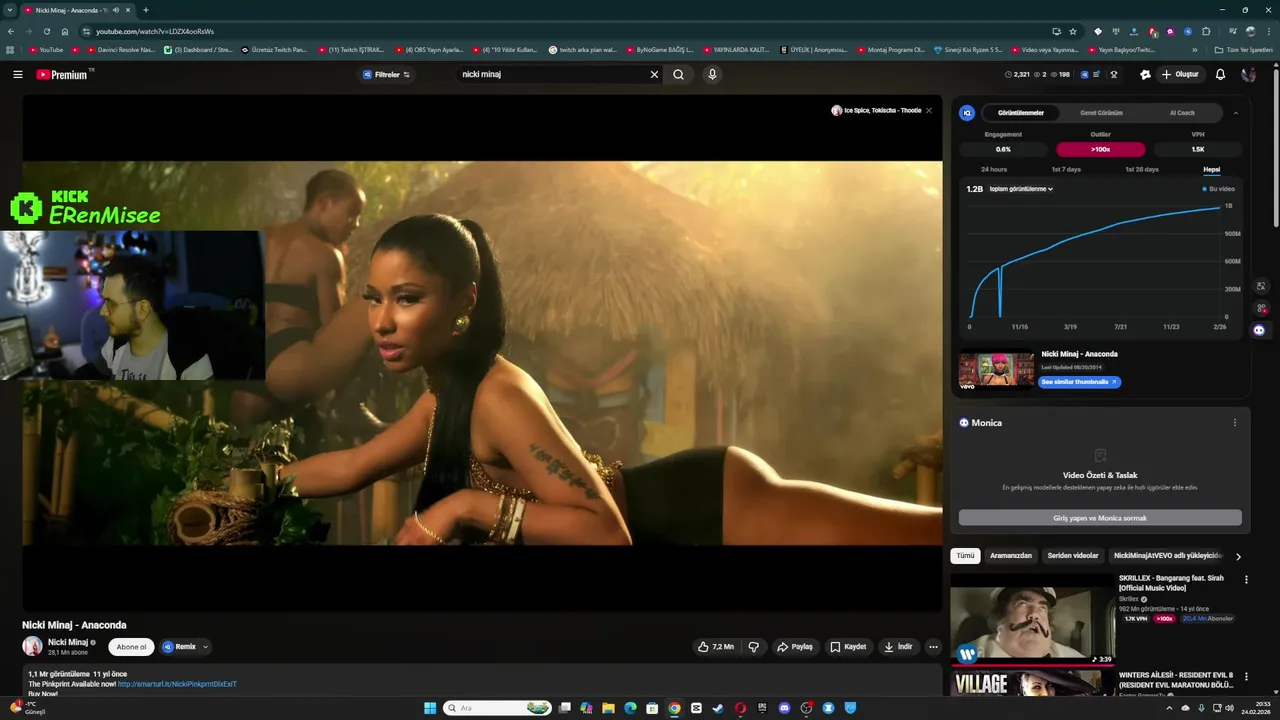Expand the Remix dropdown arrow
1280x720 pixels.
tap(205, 647)
